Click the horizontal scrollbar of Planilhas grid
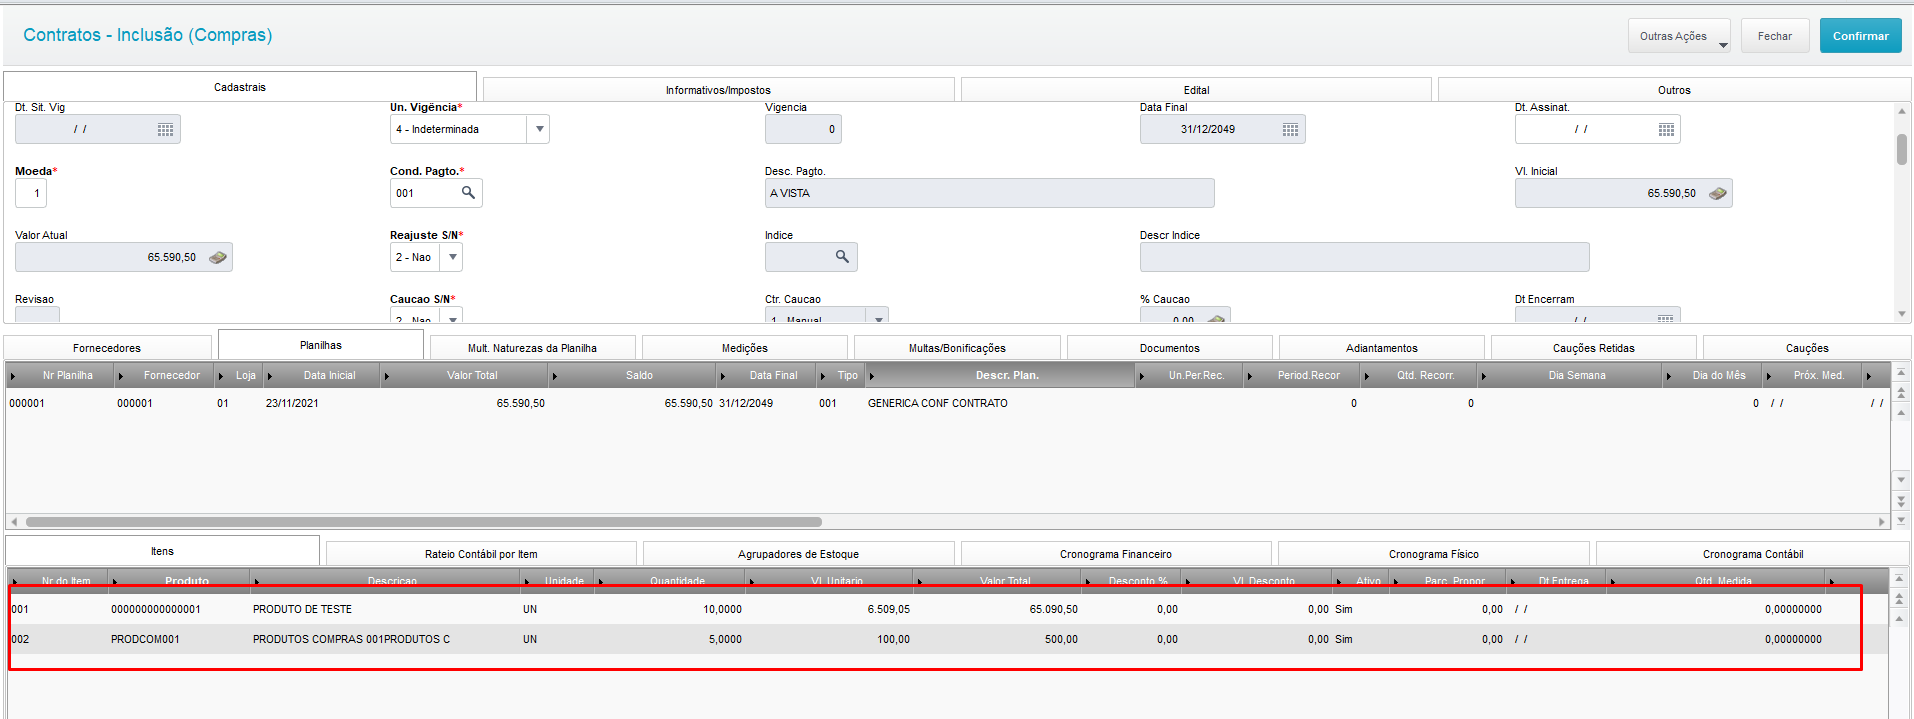 tap(423, 522)
